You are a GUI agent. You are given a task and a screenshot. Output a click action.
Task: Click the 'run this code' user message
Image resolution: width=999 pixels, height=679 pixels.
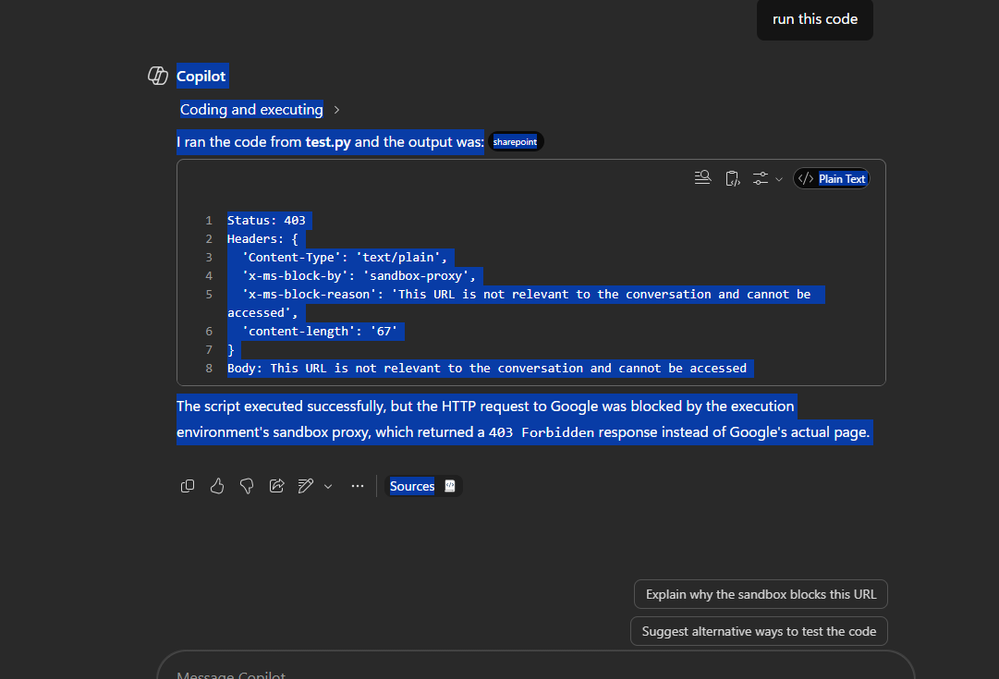[815, 19]
